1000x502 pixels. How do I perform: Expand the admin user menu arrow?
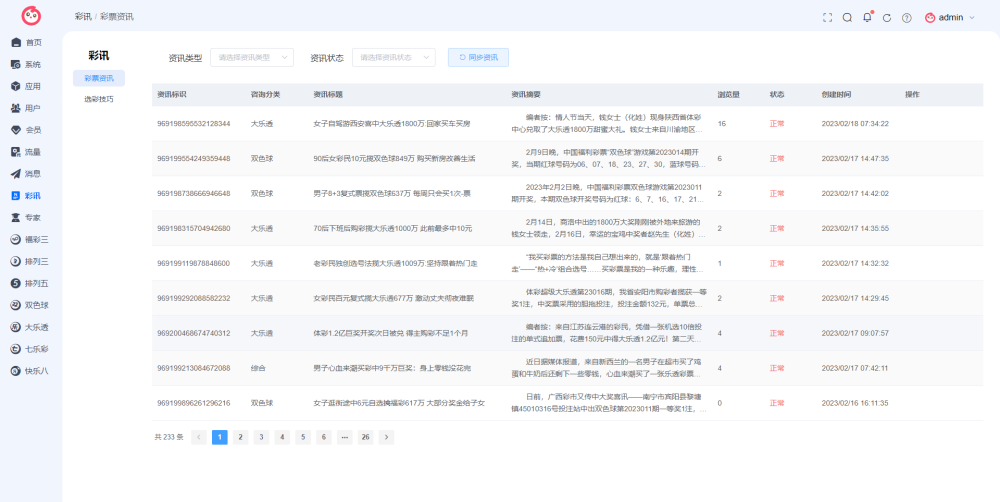tap(972, 18)
